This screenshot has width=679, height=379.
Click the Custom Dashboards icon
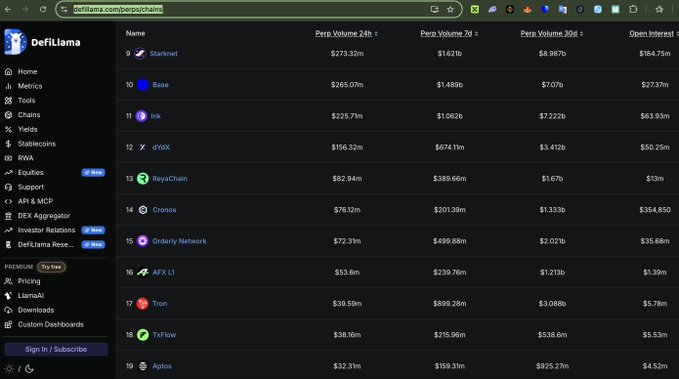[x=8, y=324]
